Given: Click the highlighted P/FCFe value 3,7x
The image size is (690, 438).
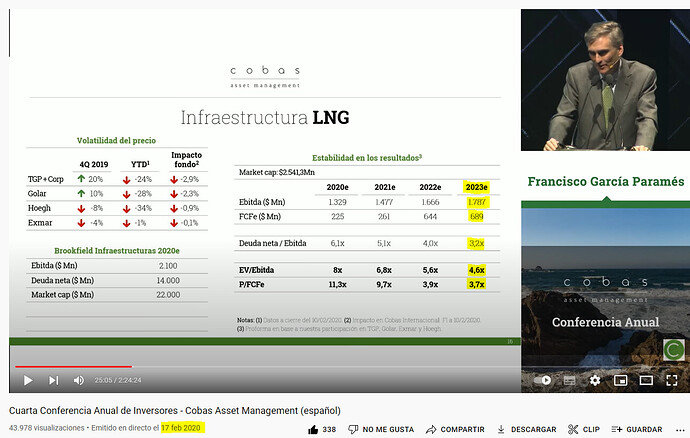Looking at the screenshot, I should pos(477,285).
